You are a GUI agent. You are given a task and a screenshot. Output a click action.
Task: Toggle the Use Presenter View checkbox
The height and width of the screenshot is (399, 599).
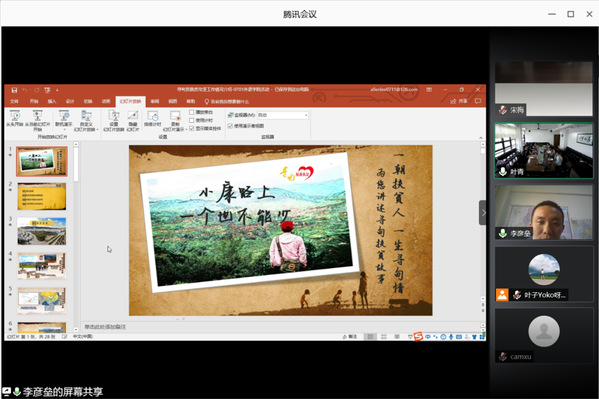pyautogui.click(x=230, y=126)
